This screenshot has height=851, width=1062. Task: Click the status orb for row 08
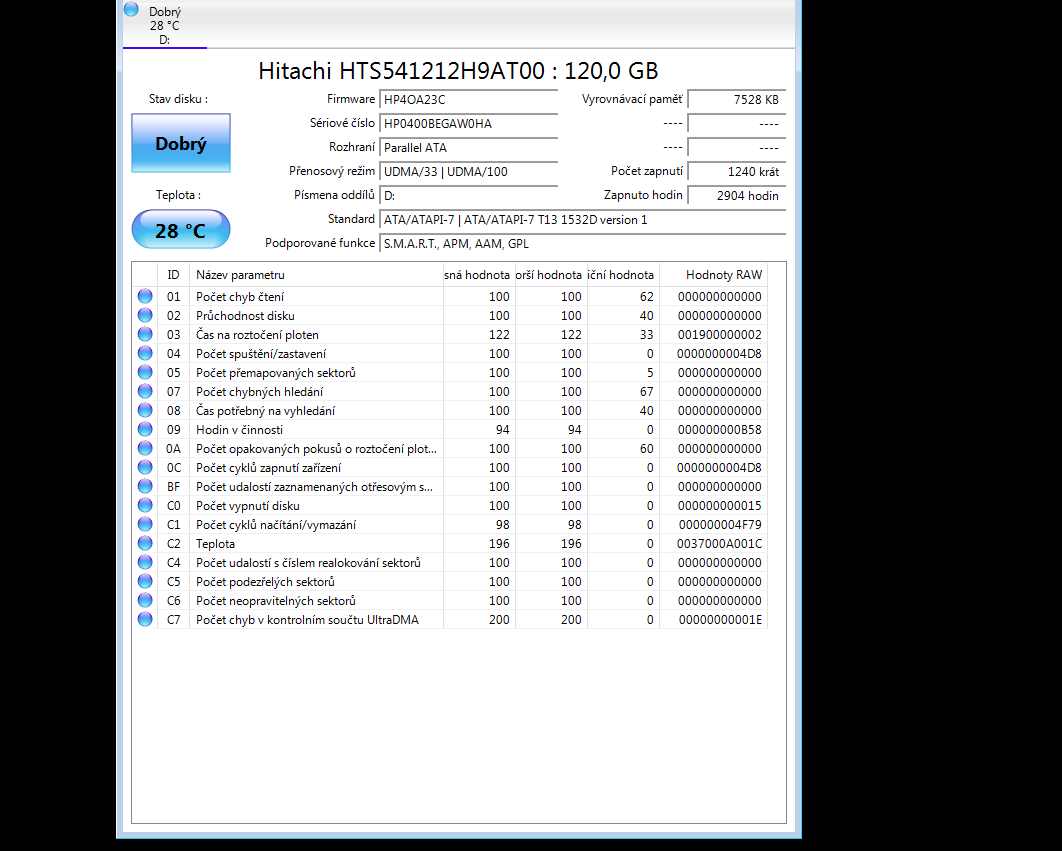[x=145, y=410]
